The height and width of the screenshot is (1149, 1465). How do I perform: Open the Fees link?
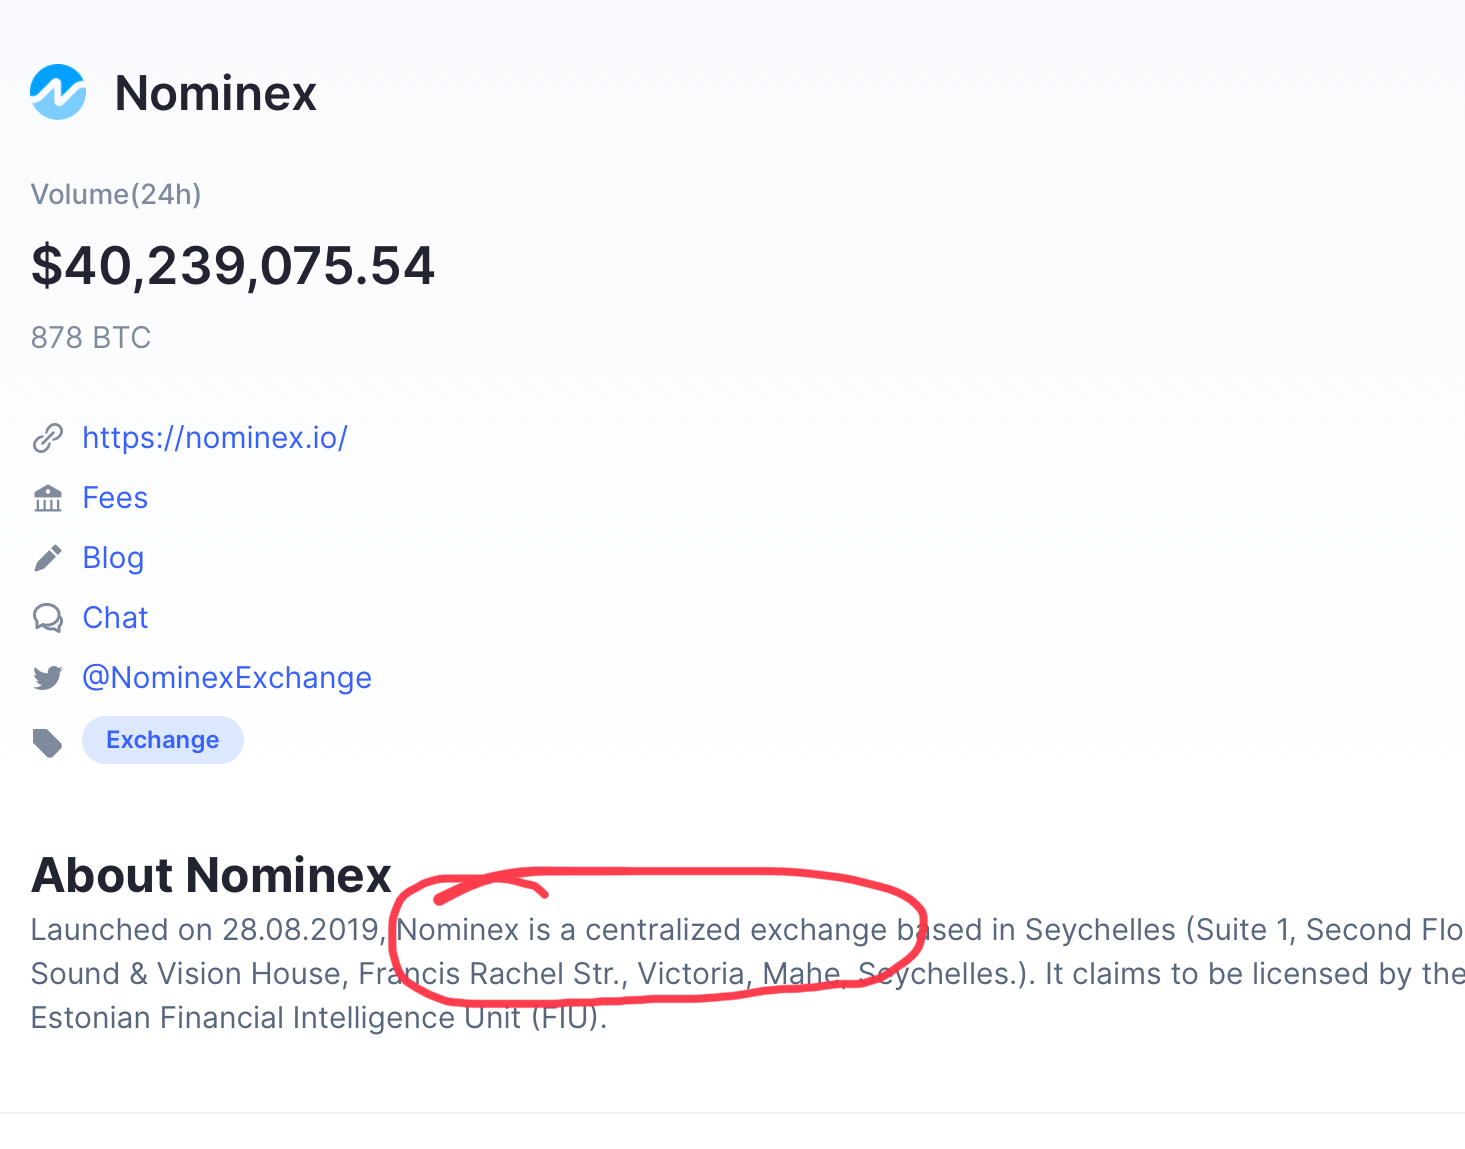click(115, 498)
